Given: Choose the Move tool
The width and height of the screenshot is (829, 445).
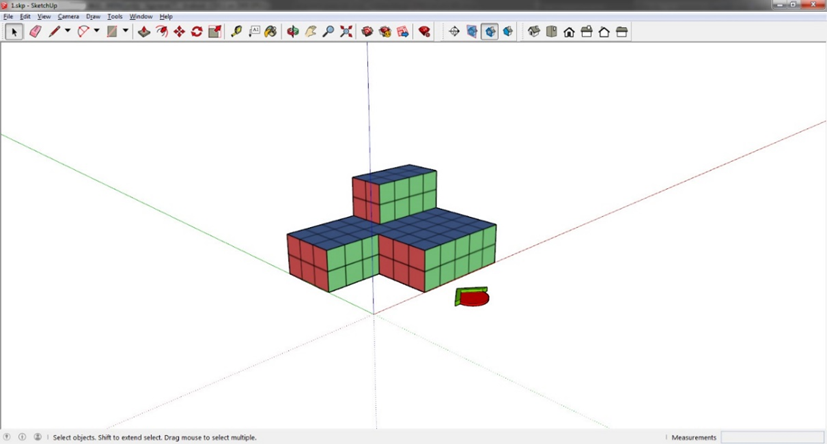Looking at the screenshot, I should (179, 32).
